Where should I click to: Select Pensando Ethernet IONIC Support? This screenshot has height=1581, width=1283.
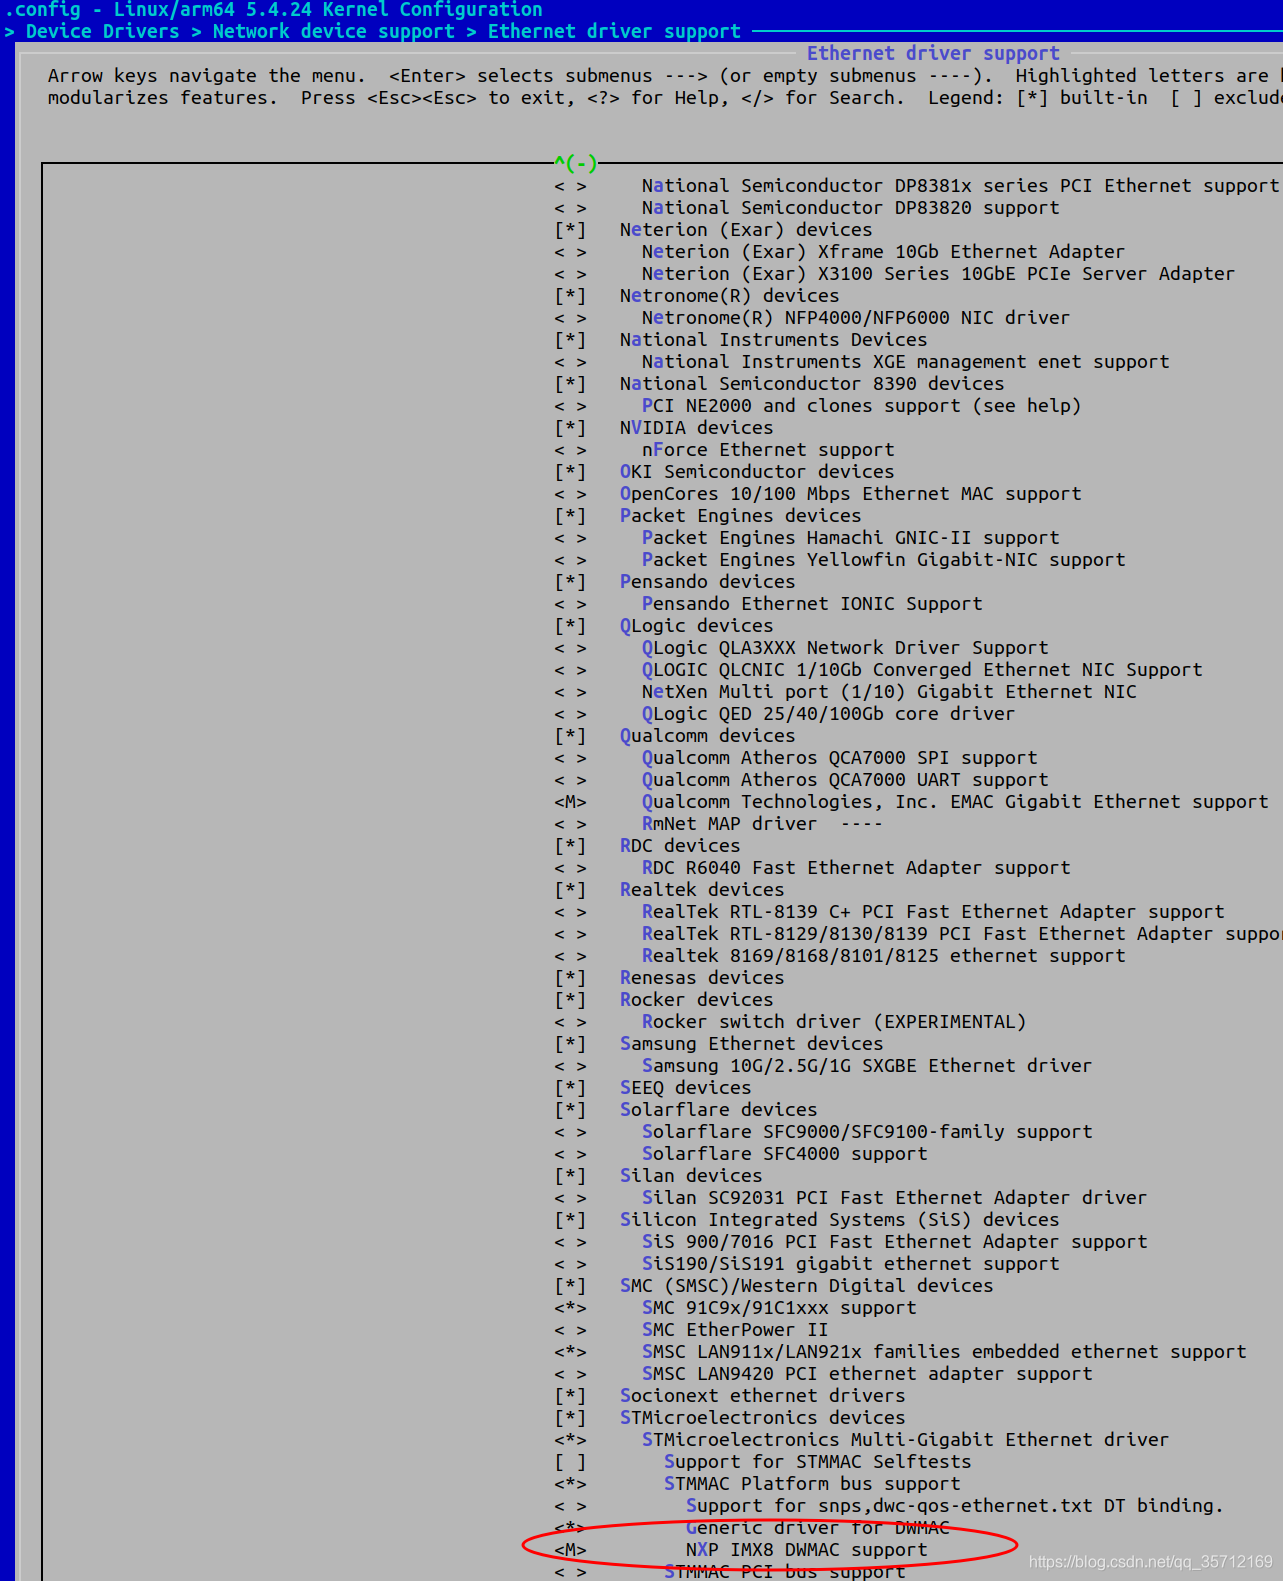click(x=812, y=604)
